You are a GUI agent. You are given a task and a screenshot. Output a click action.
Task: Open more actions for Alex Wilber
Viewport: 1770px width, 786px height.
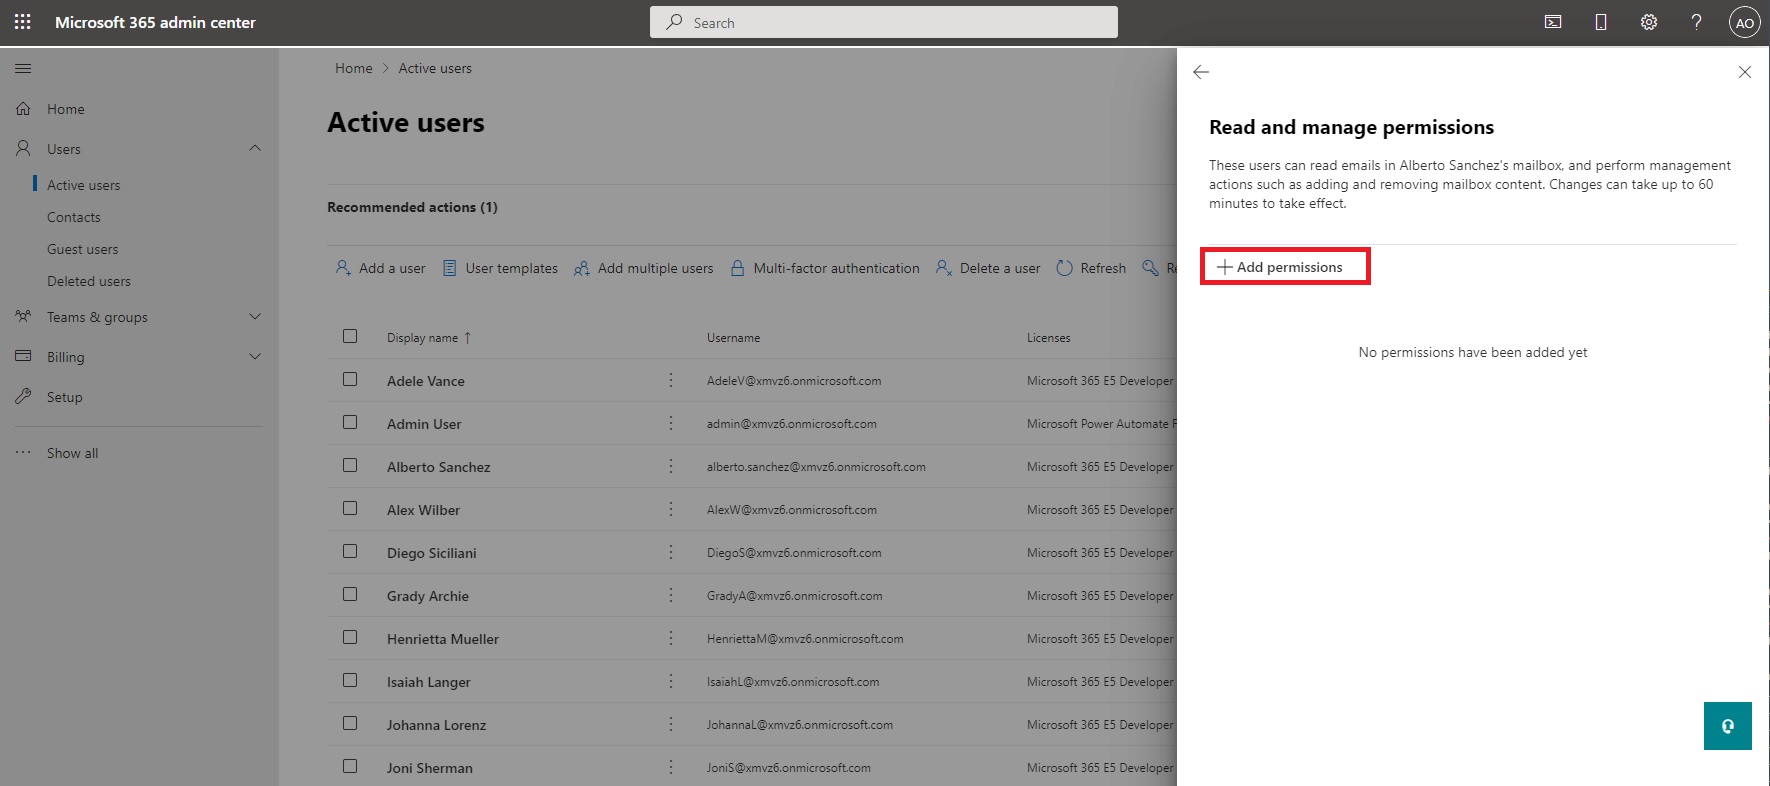click(x=671, y=510)
